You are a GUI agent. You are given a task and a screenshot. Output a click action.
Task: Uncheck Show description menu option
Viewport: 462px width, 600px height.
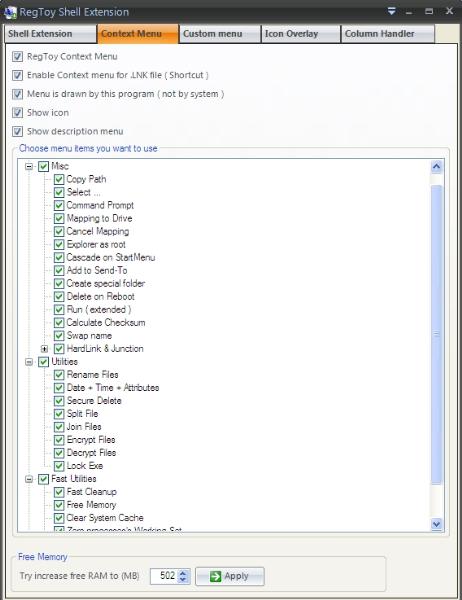click(x=17, y=132)
